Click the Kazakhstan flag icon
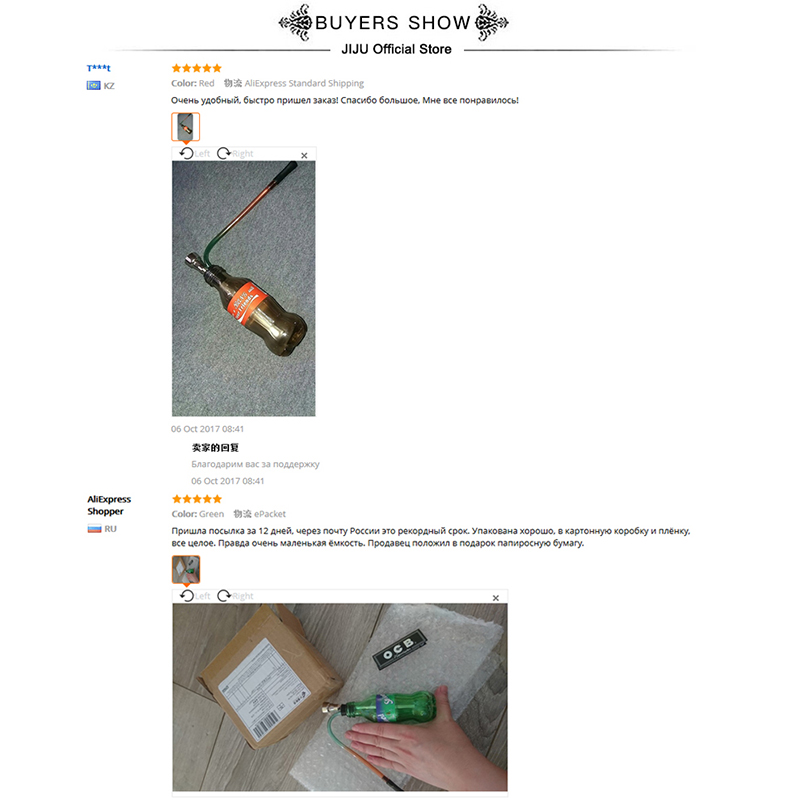Image resolution: width=800 pixels, height=800 pixels. point(93,85)
